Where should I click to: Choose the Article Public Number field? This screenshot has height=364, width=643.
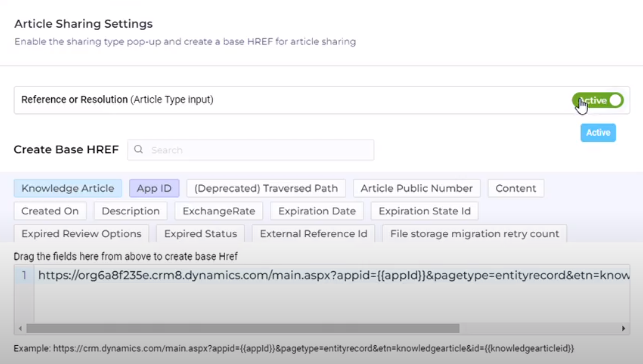pos(417,188)
